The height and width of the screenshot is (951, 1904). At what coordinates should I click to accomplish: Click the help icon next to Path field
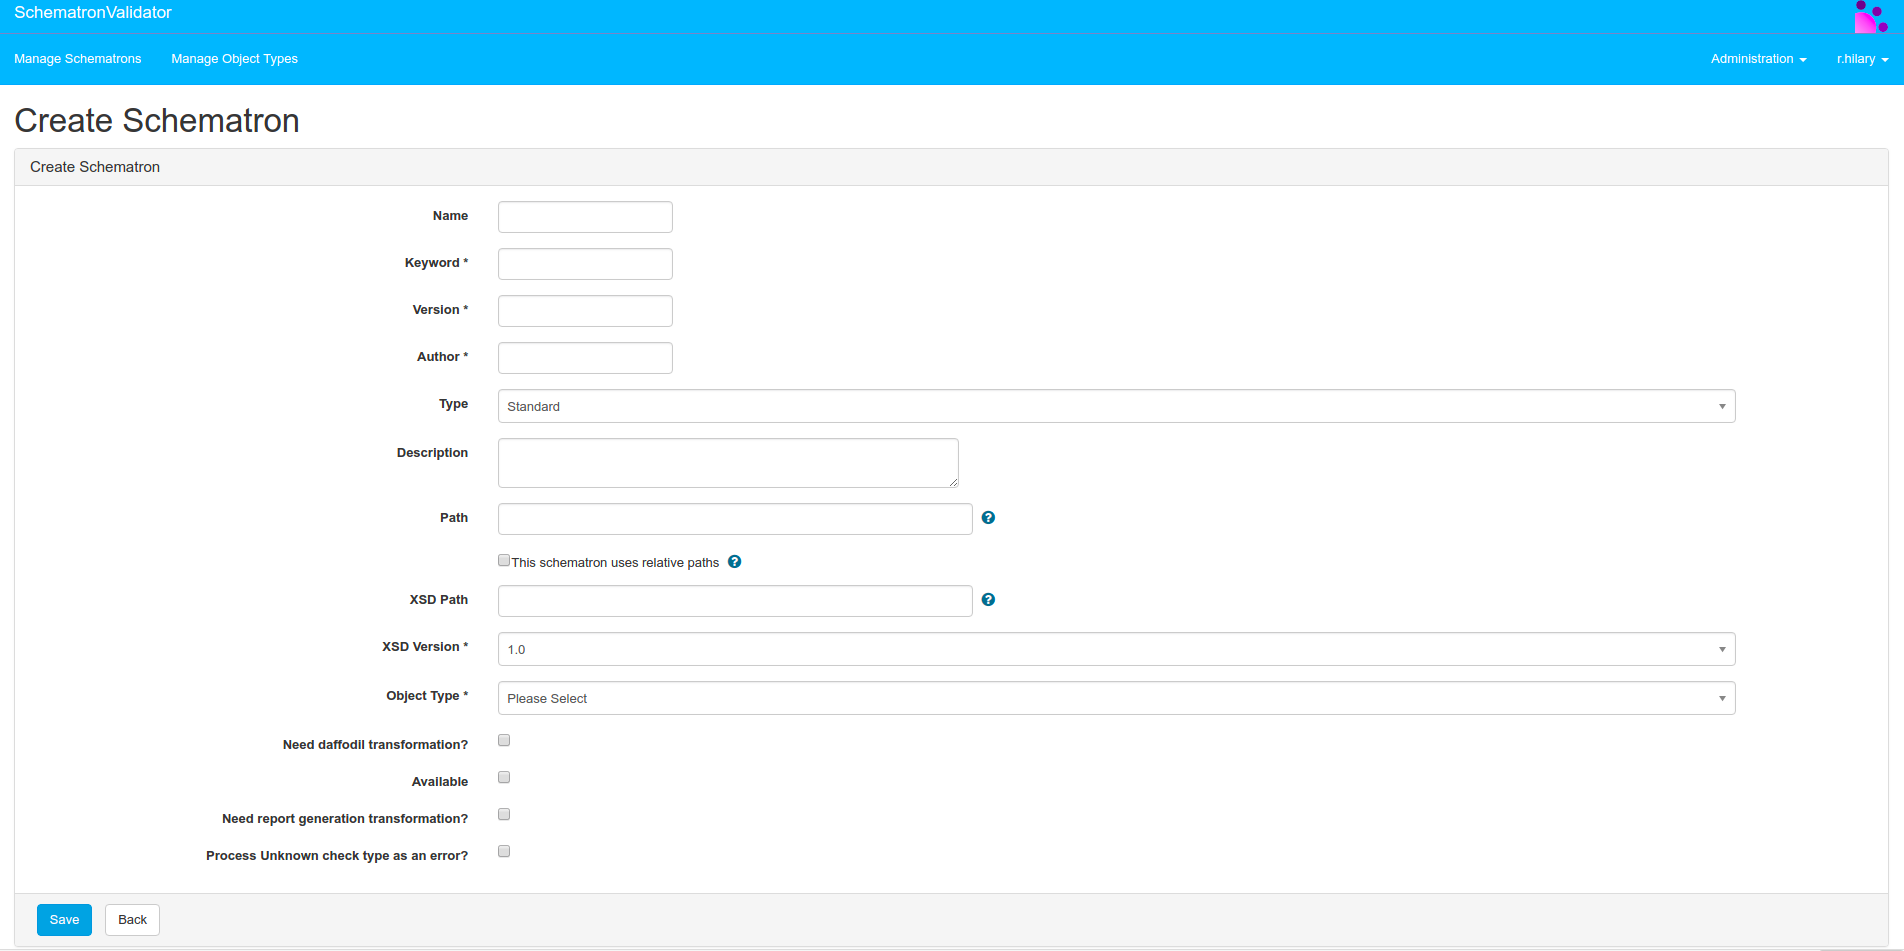pyautogui.click(x=988, y=518)
